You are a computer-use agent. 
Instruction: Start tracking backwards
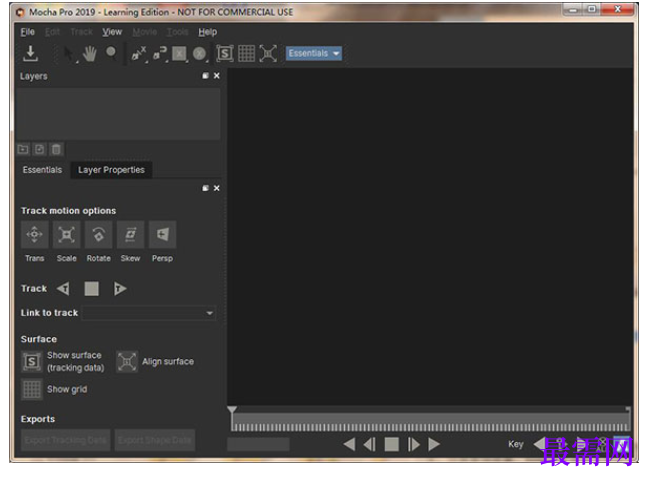[63, 288]
